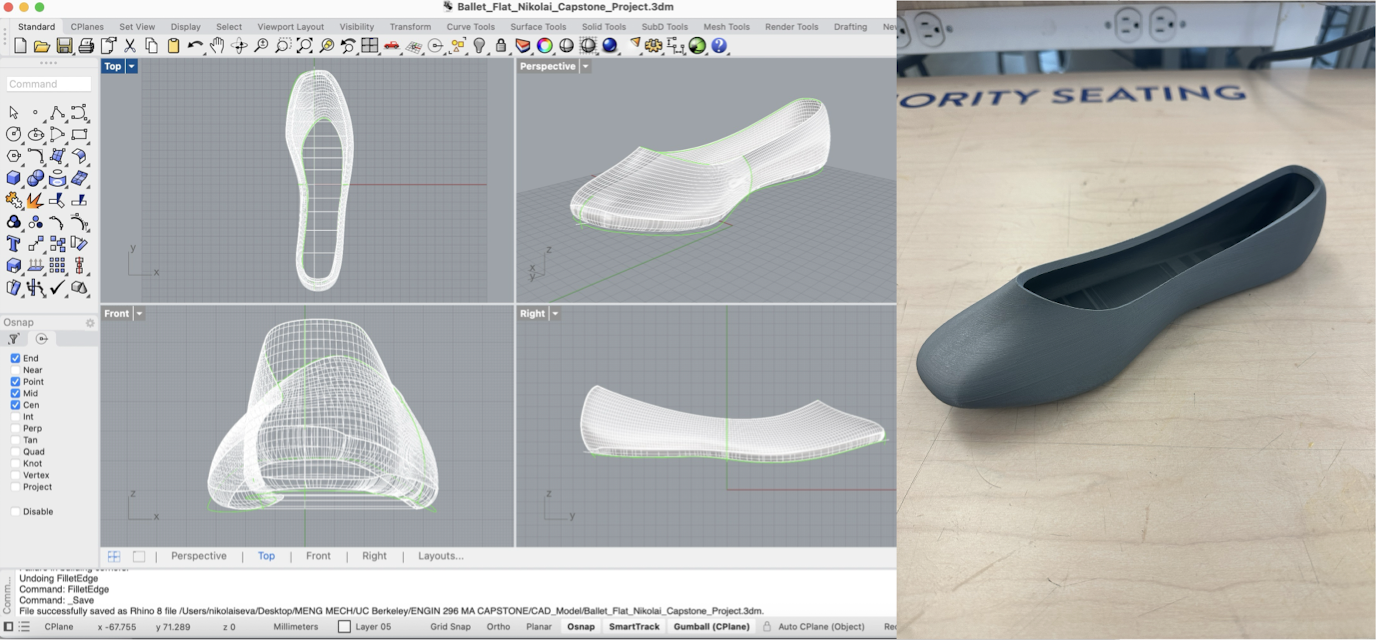Click the red car icon in the toolbar
The image size is (1376, 642).
pos(392,46)
